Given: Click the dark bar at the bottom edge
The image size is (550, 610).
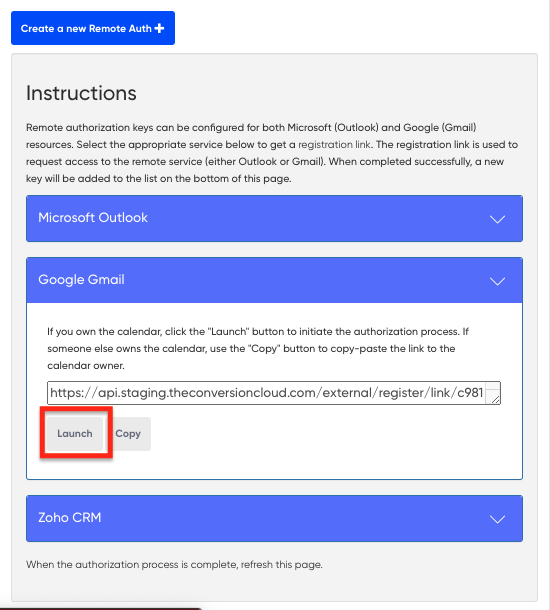Looking at the screenshot, I should click(100, 608).
